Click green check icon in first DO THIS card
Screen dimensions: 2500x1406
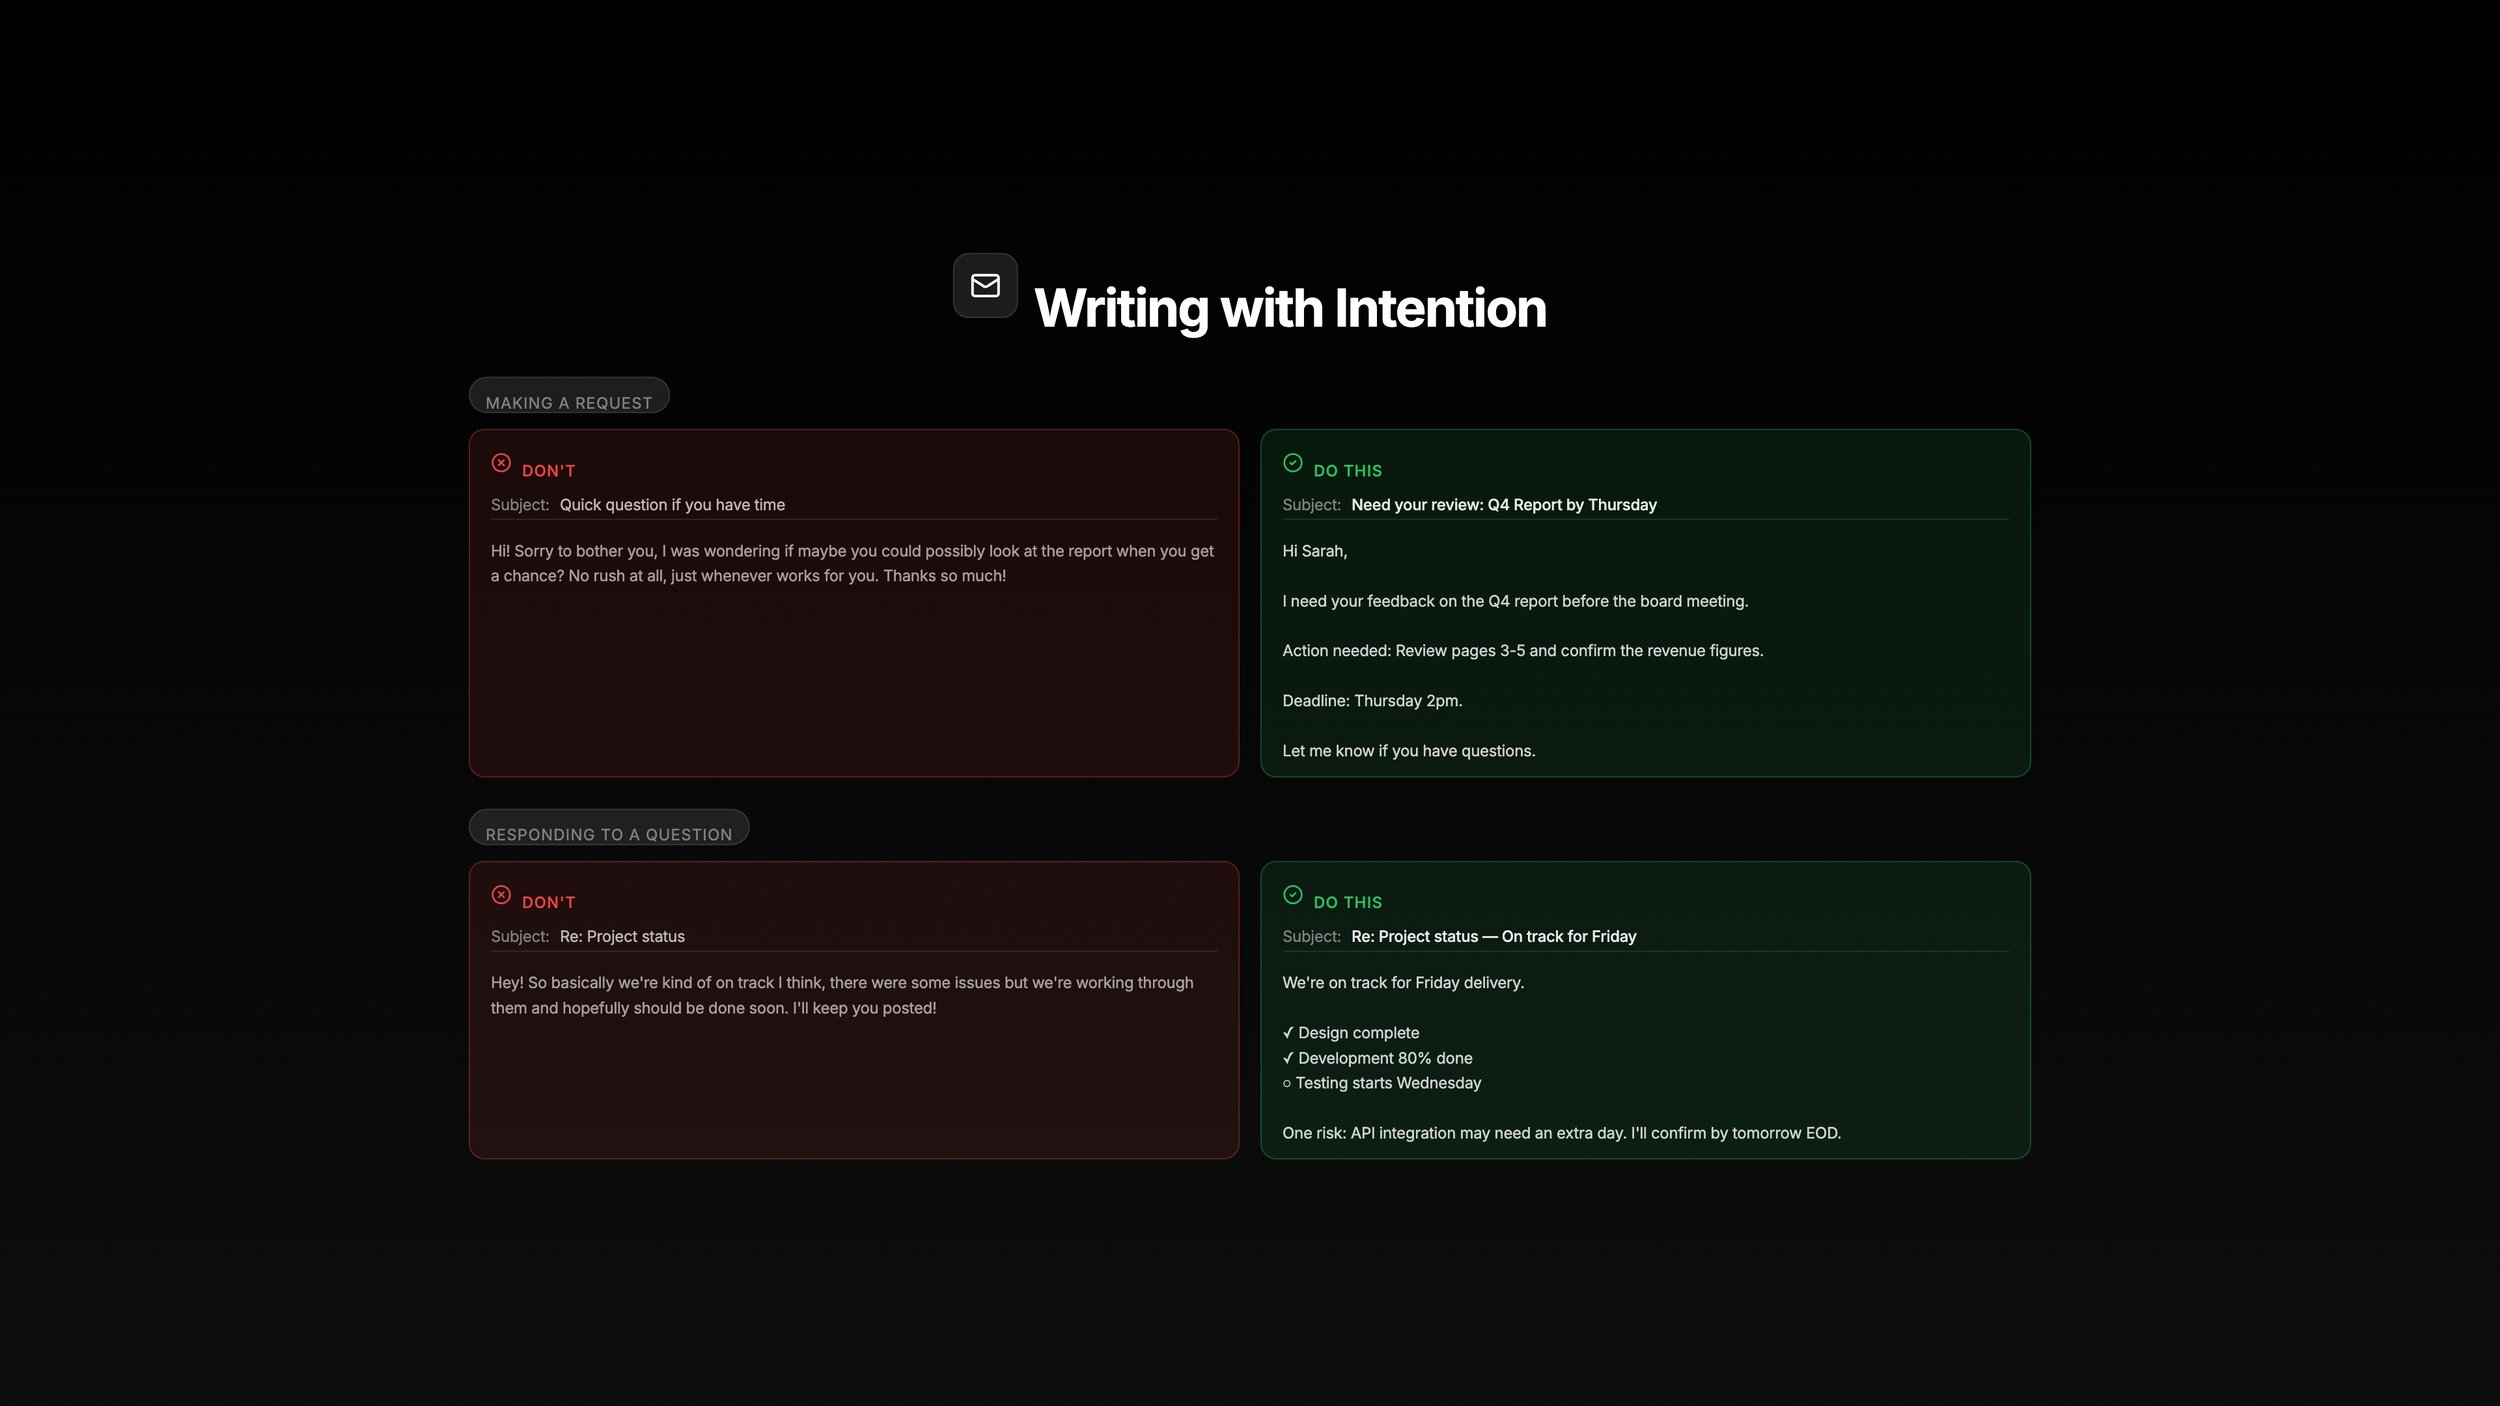[1292, 463]
